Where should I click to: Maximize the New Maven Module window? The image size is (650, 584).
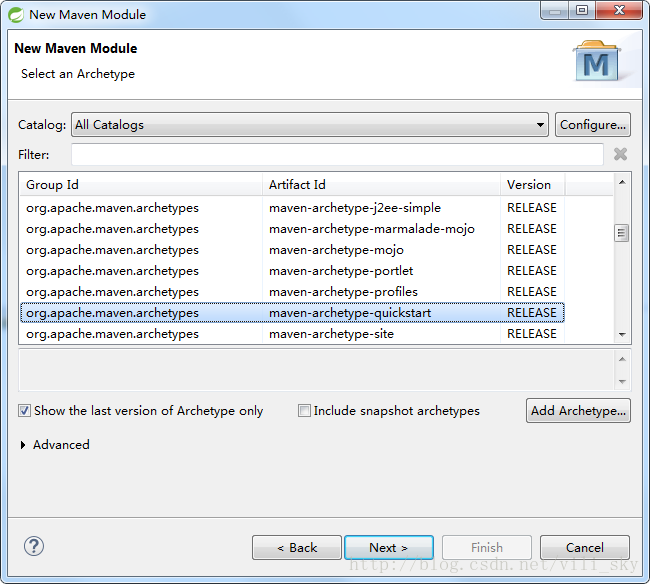[582, 10]
